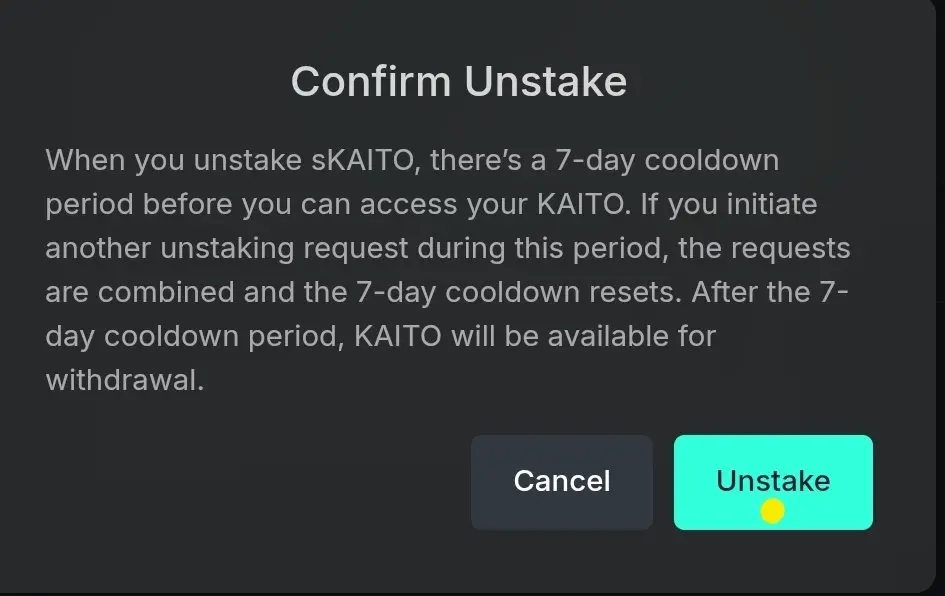Click "KAITO will be available for"
Image resolution: width=945 pixels, height=596 pixels.
click(x=535, y=336)
